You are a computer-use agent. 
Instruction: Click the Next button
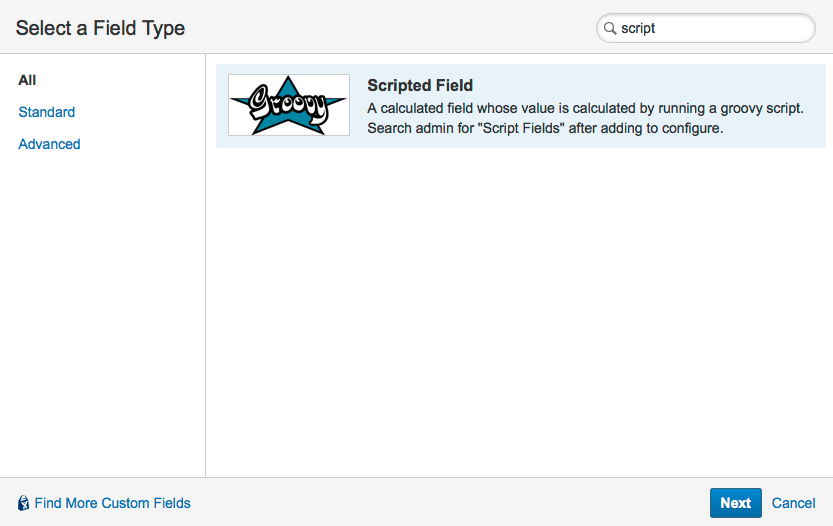click(x=736, y=503)
